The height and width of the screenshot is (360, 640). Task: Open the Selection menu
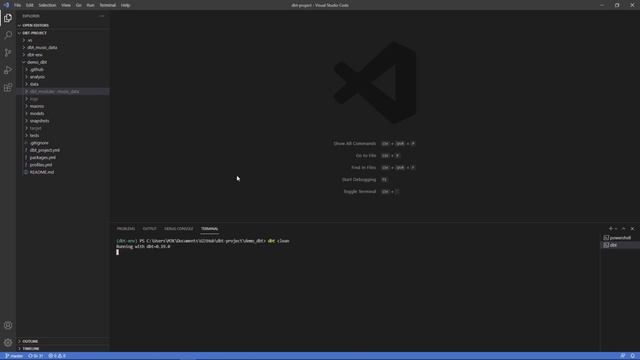coord(47,5)
